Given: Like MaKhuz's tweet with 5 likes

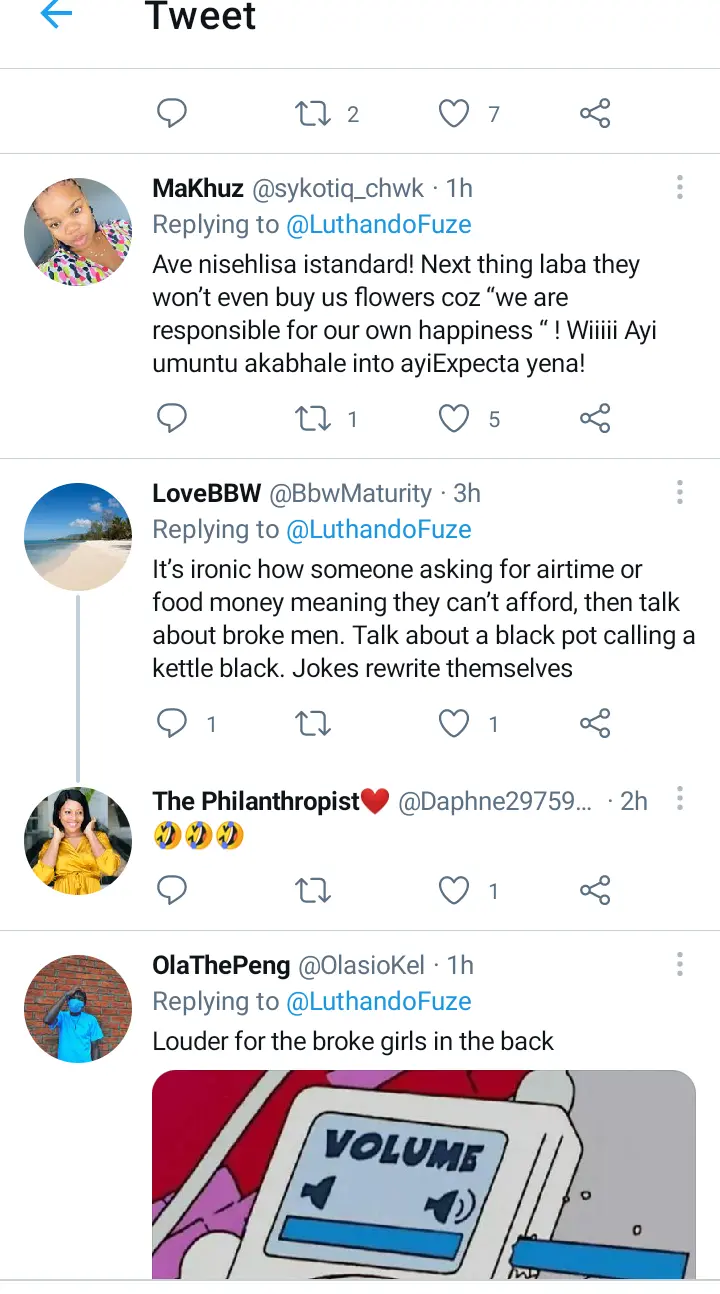Looking at the screenshot, I should click(x=455, y=418).
